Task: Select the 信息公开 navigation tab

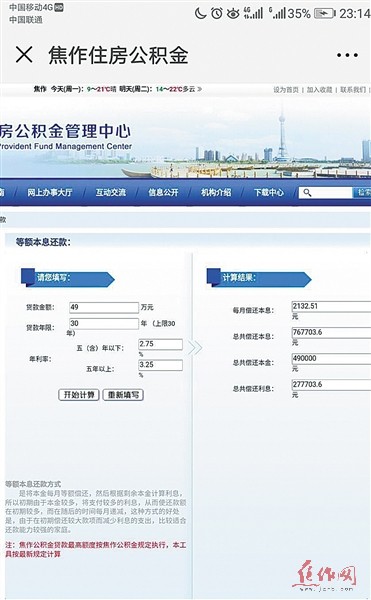Action: 163,192
